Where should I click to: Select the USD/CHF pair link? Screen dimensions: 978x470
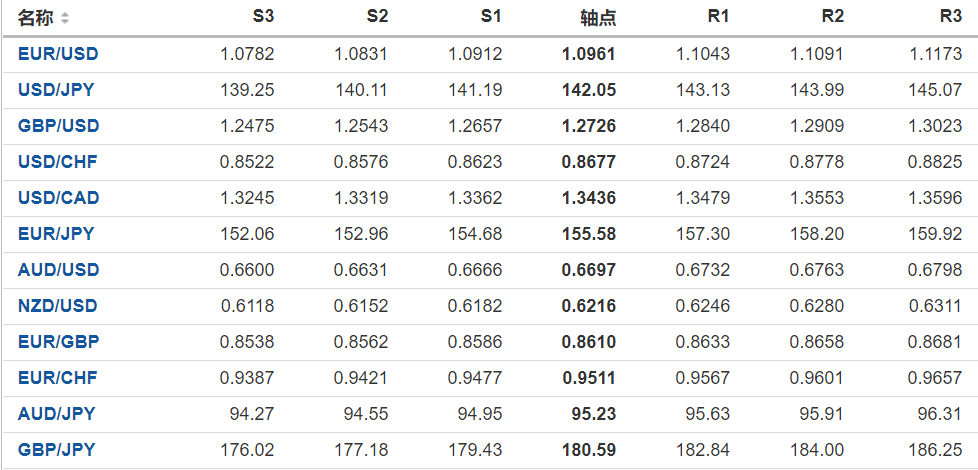click(57, 162)
